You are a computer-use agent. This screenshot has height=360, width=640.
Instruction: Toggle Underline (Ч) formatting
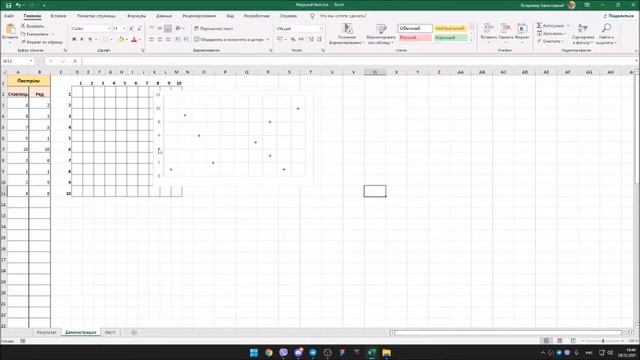click(x=90, y=40)
